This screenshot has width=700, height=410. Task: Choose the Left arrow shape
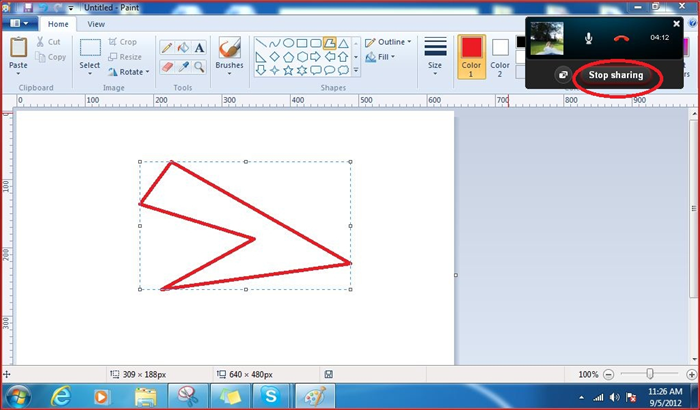pyautogui.click(x=329, y=57)
